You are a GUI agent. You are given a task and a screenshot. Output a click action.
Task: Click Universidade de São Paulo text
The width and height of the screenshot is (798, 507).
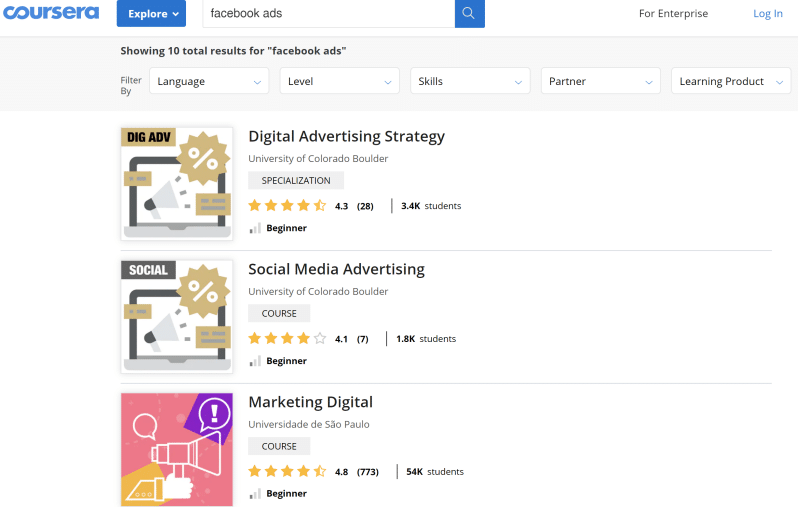(309, 424)
